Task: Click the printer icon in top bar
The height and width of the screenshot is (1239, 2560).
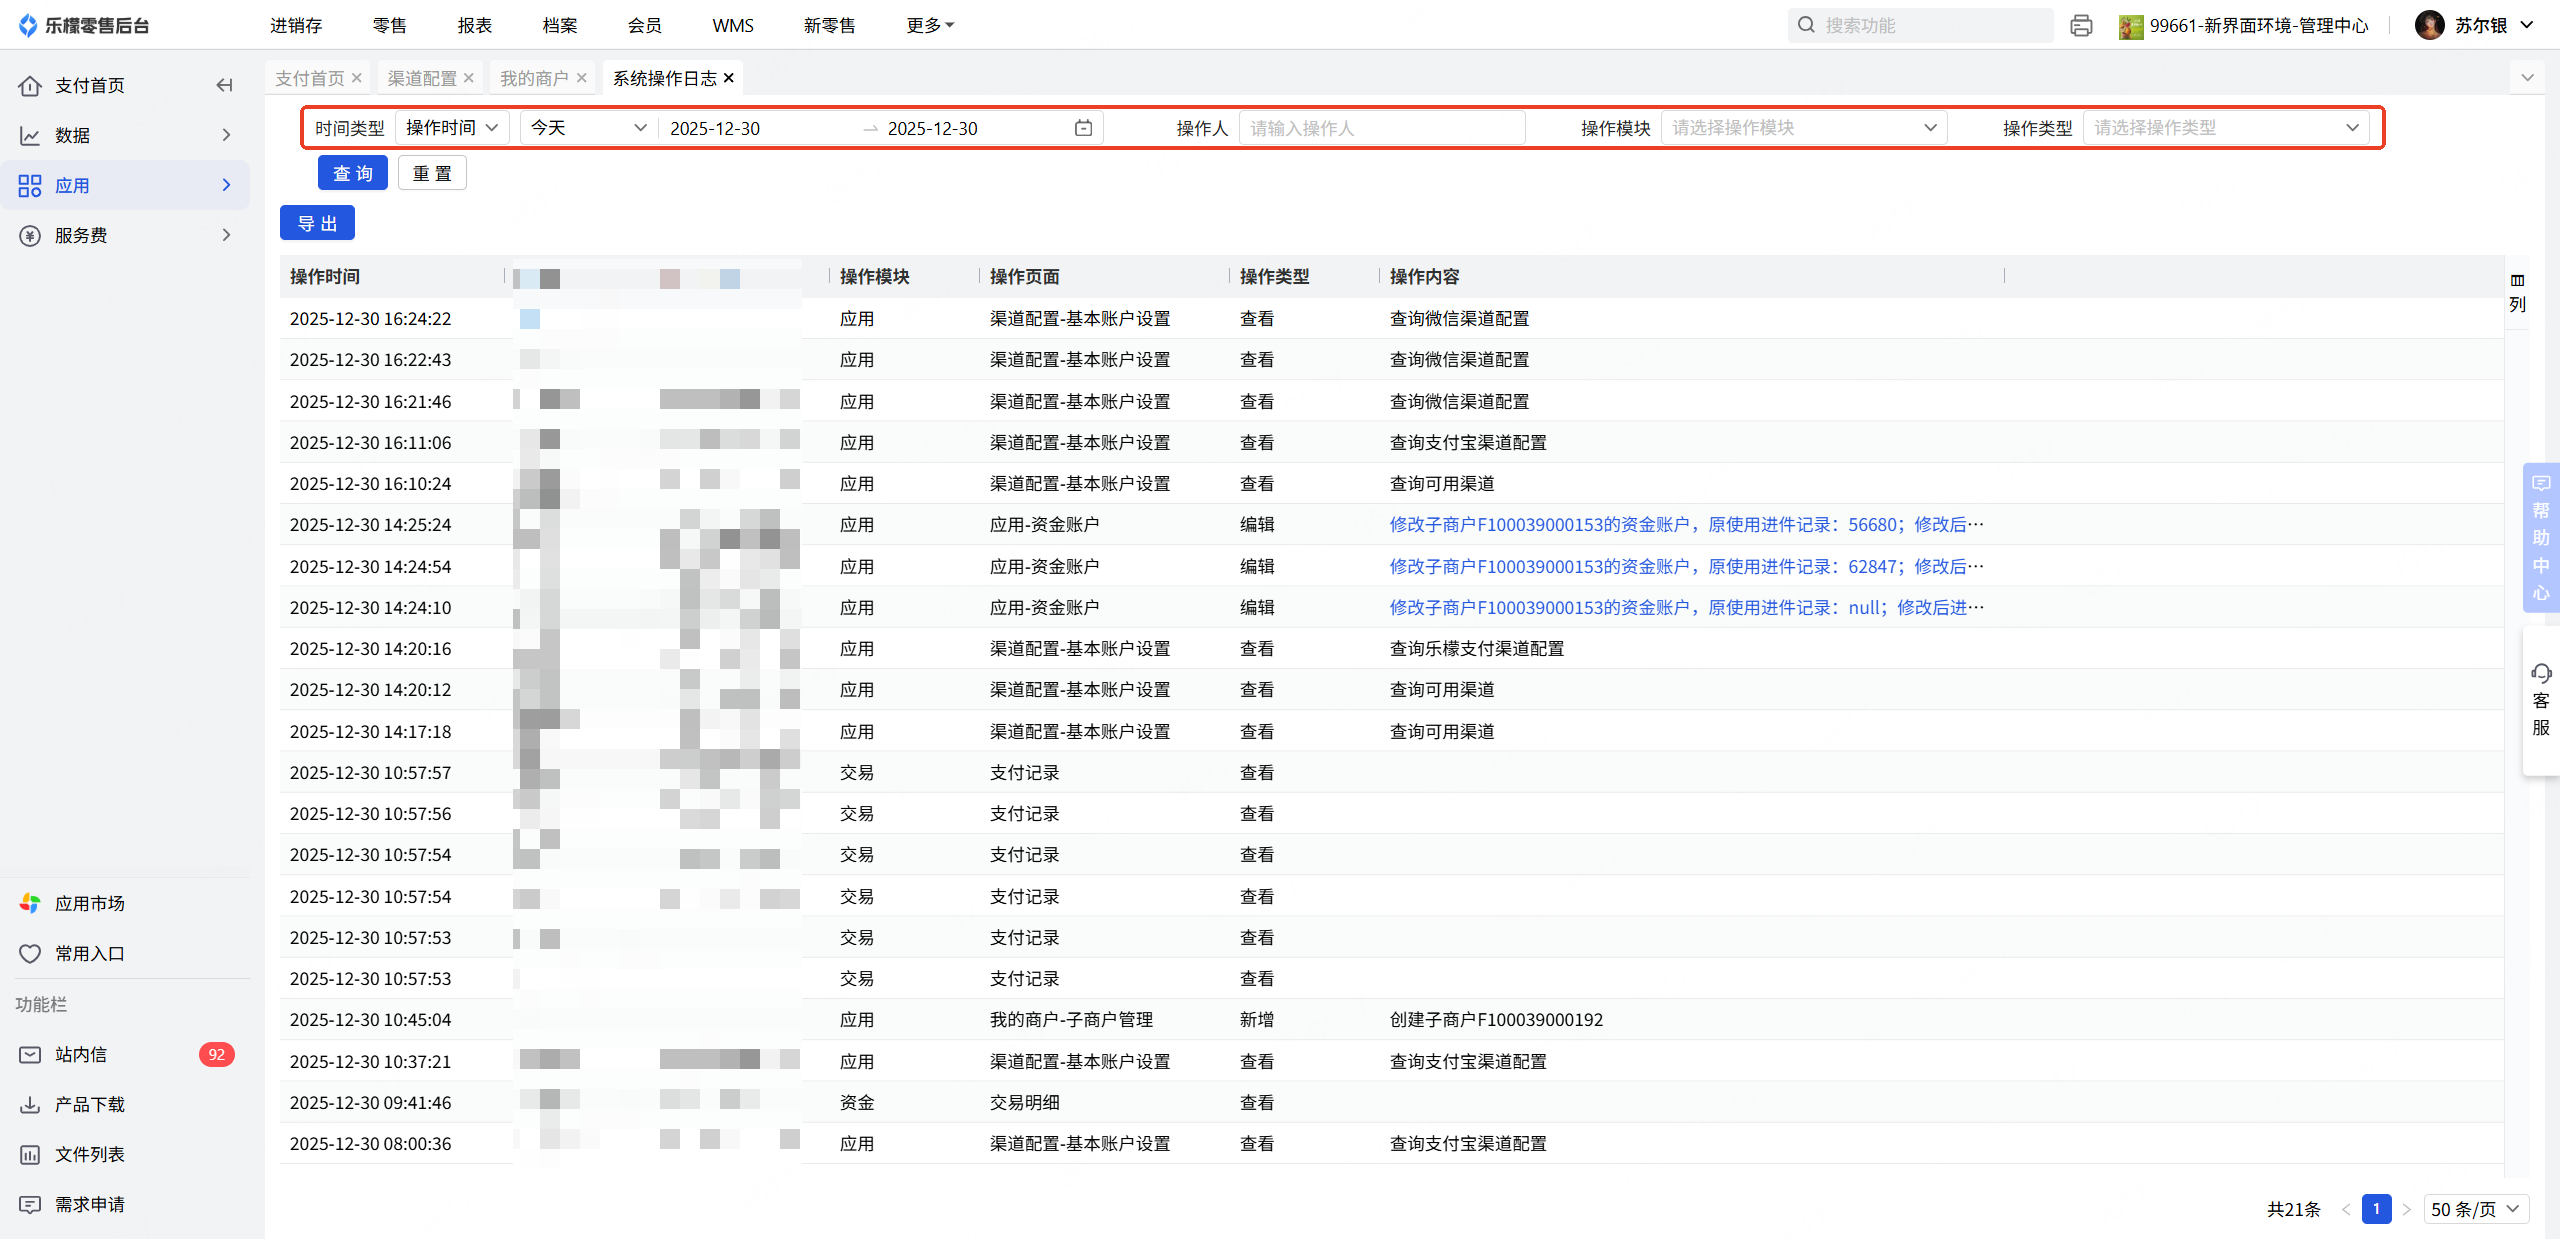Action: [x=2081, y=26]
